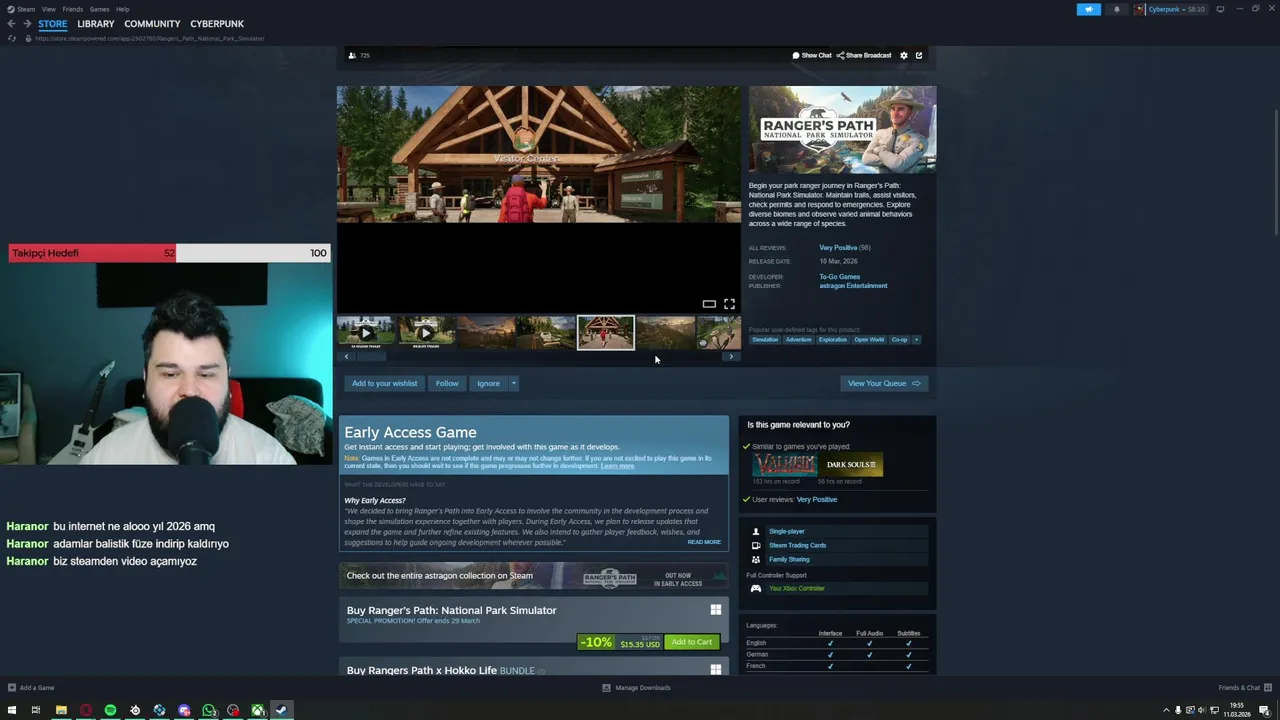
Task: Click the store URL address bar
Action: (x=150, y=38)
